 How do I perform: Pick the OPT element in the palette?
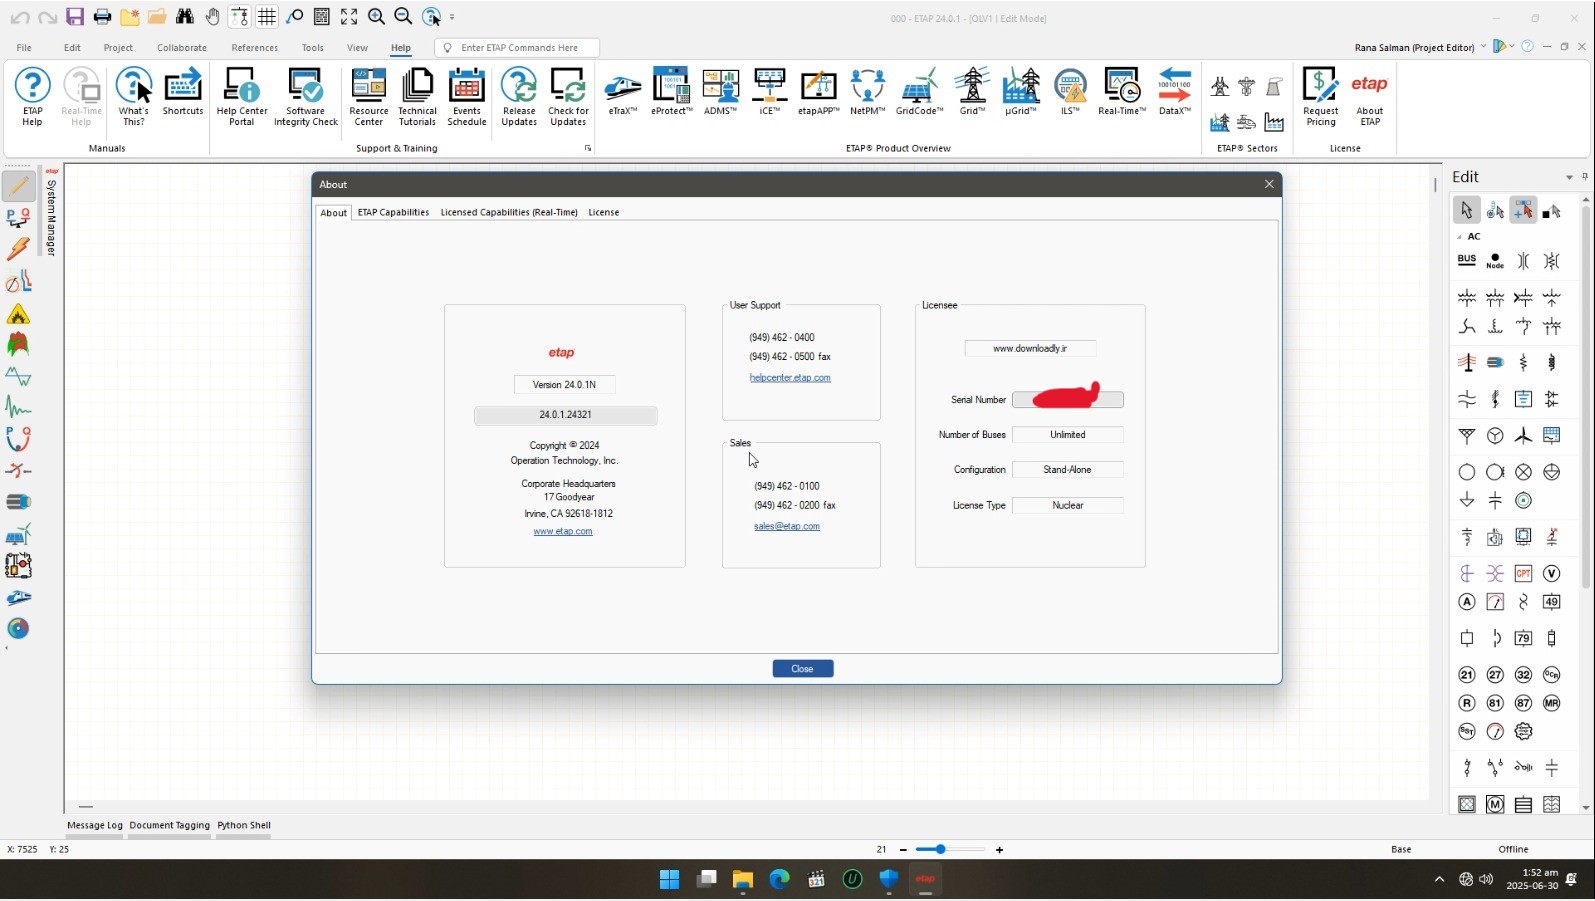coord(1523,573)
